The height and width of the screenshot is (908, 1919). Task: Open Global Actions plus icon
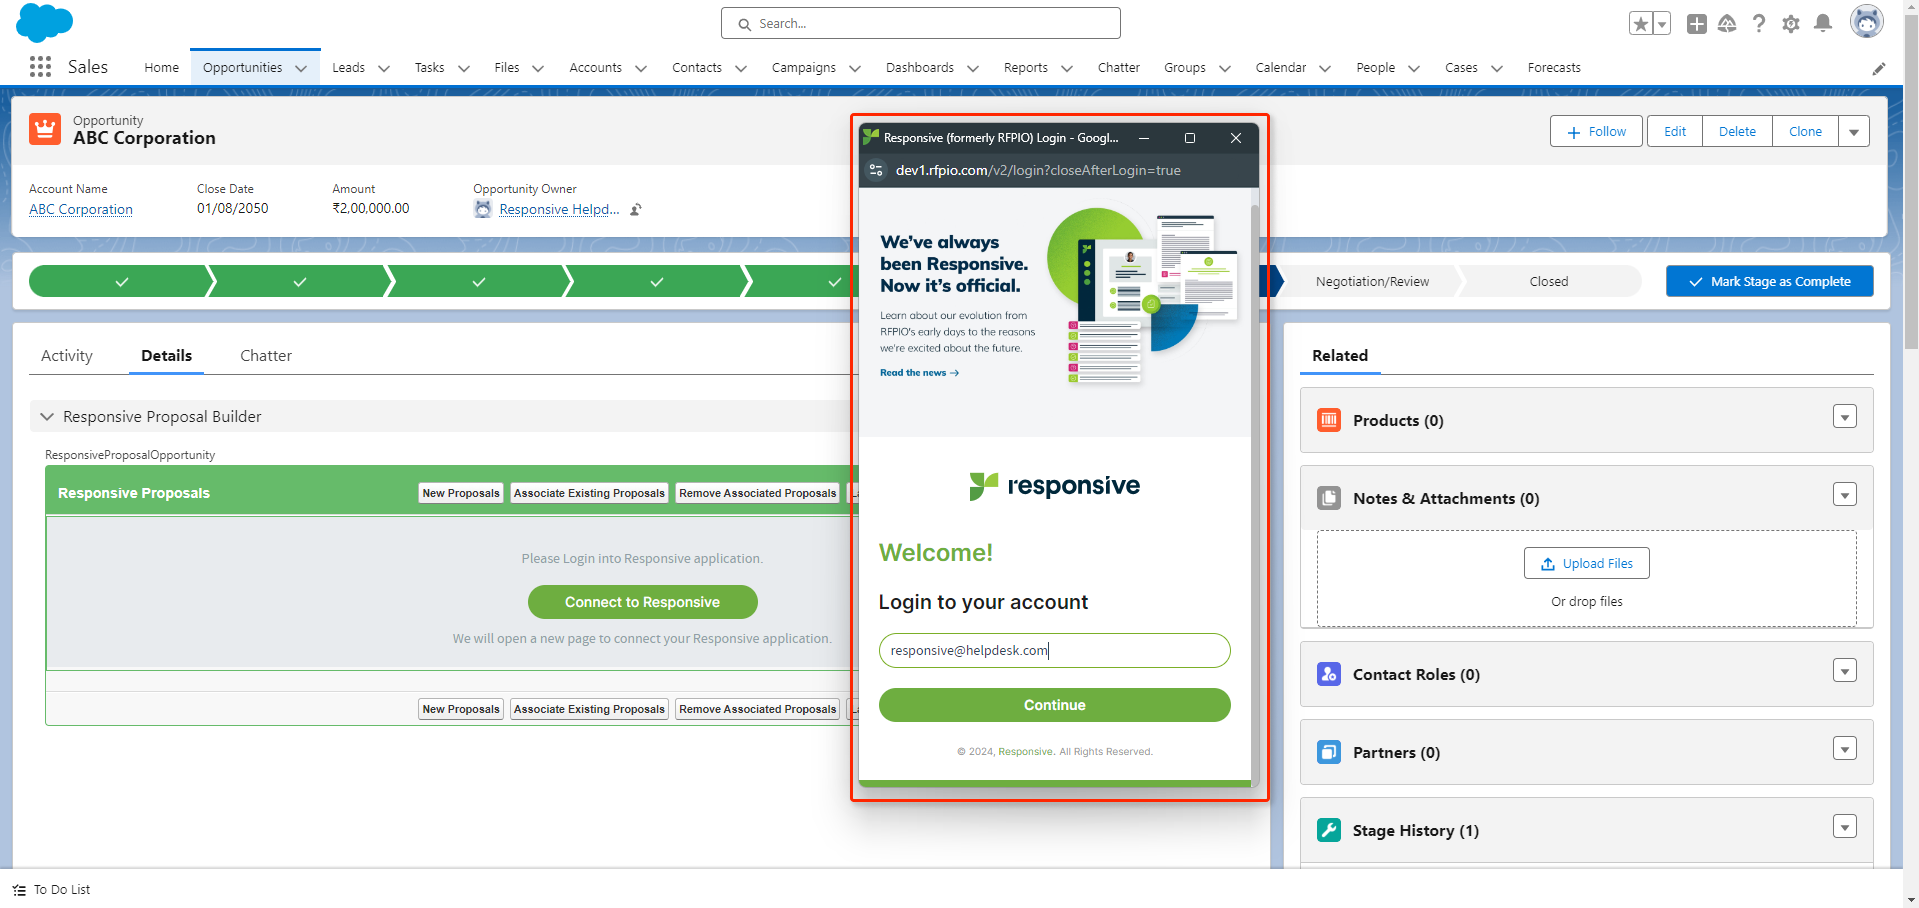tap(1697, 24)
